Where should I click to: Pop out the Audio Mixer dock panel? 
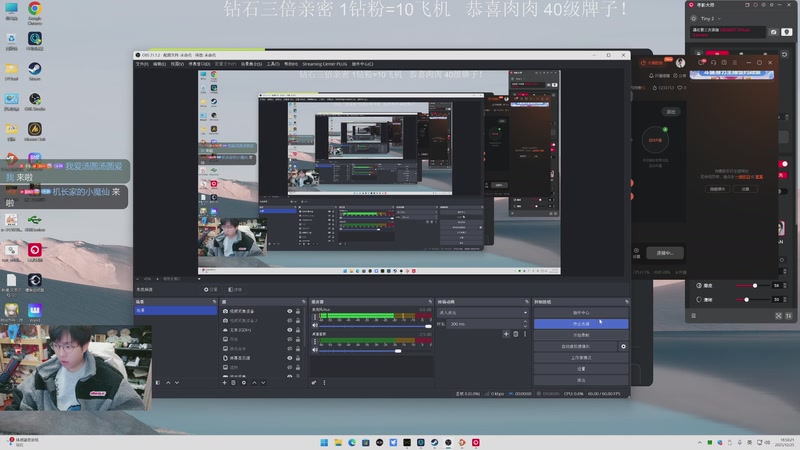[430, 302]
